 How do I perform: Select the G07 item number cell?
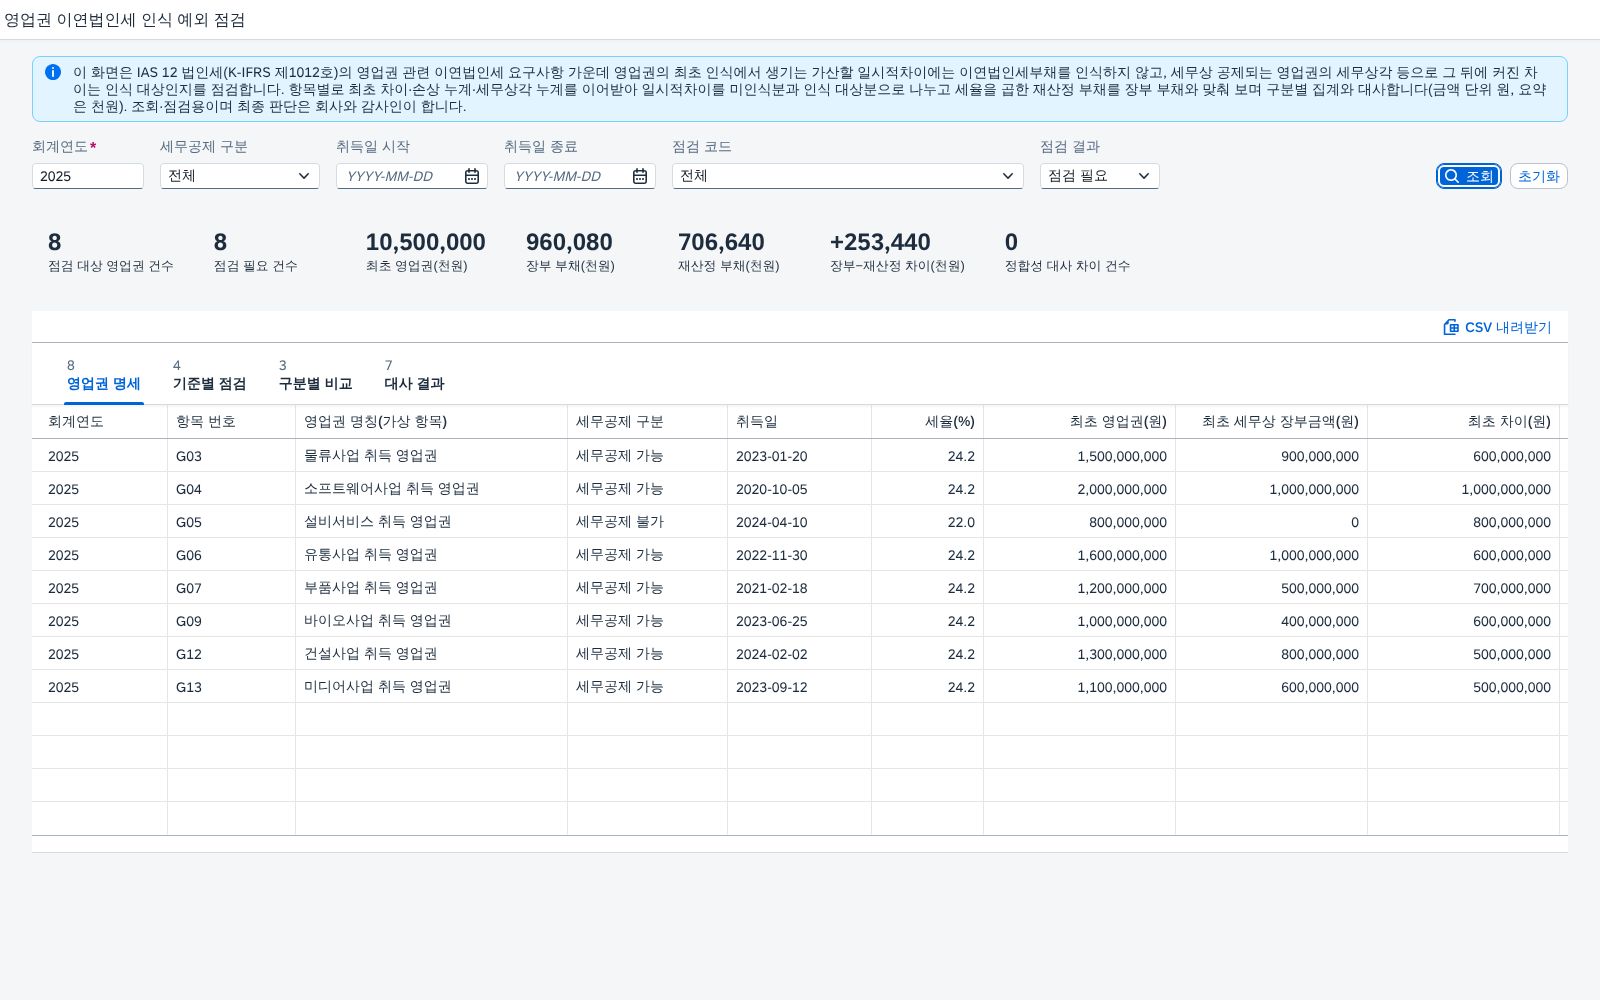pyautogui.click(x=232, y=588)
